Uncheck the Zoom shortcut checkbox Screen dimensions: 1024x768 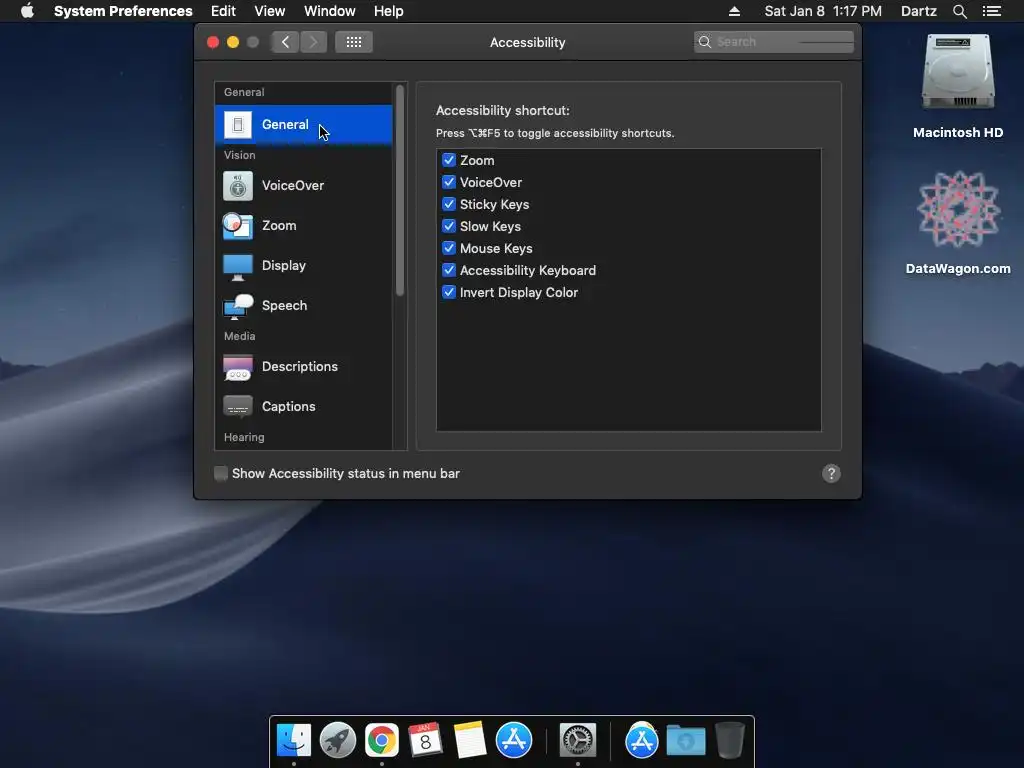point(449,160)
